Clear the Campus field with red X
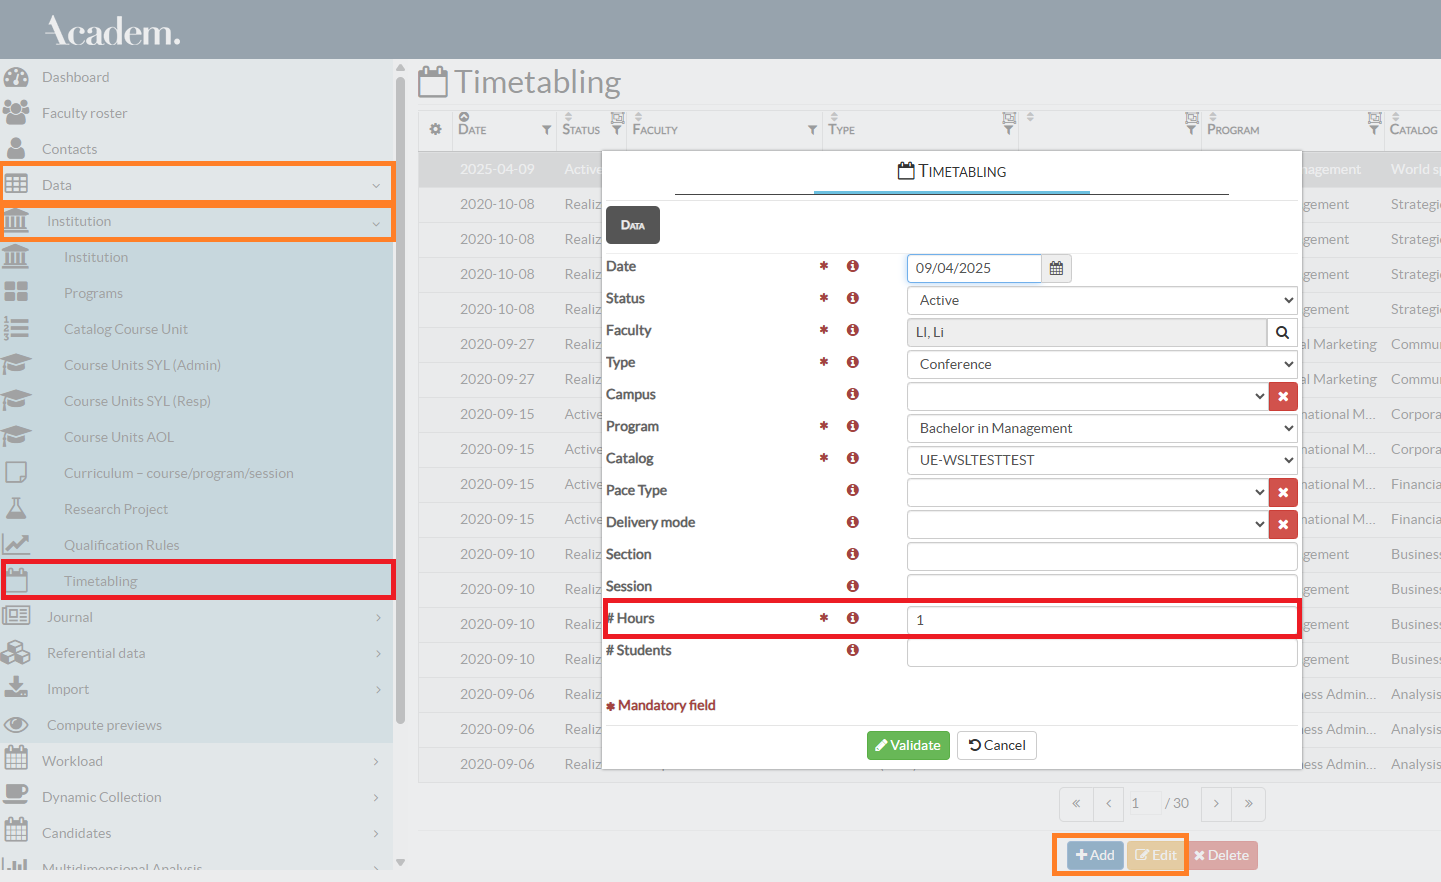 [1283, 396]
